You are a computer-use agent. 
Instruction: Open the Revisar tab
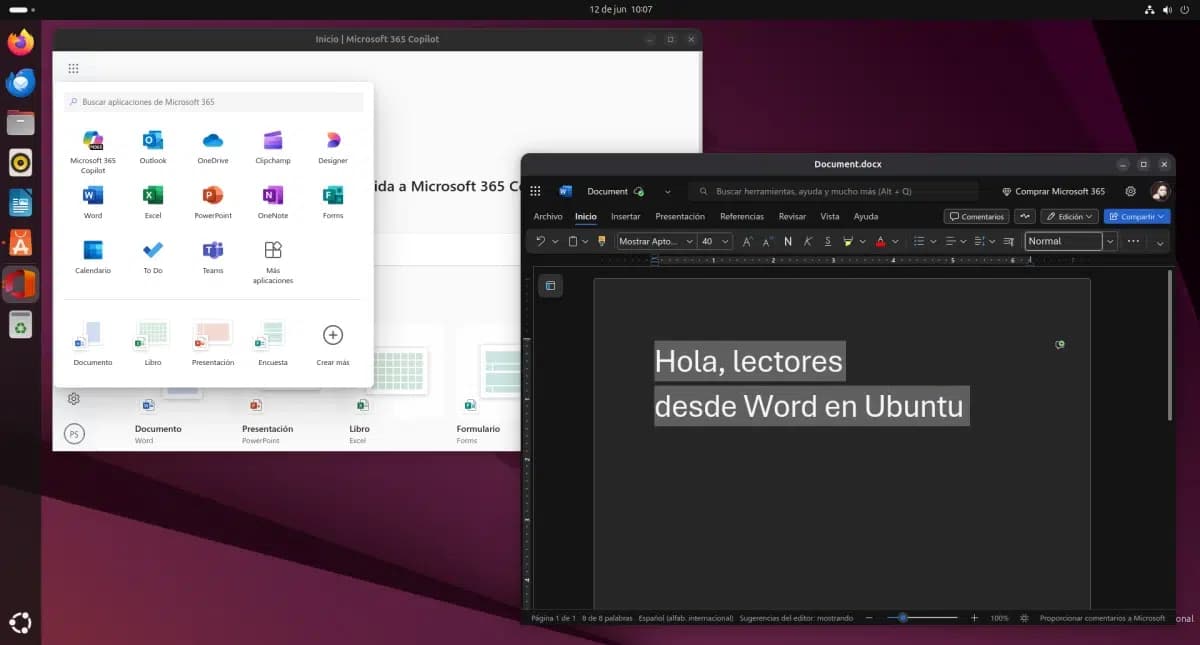point(792,216)
